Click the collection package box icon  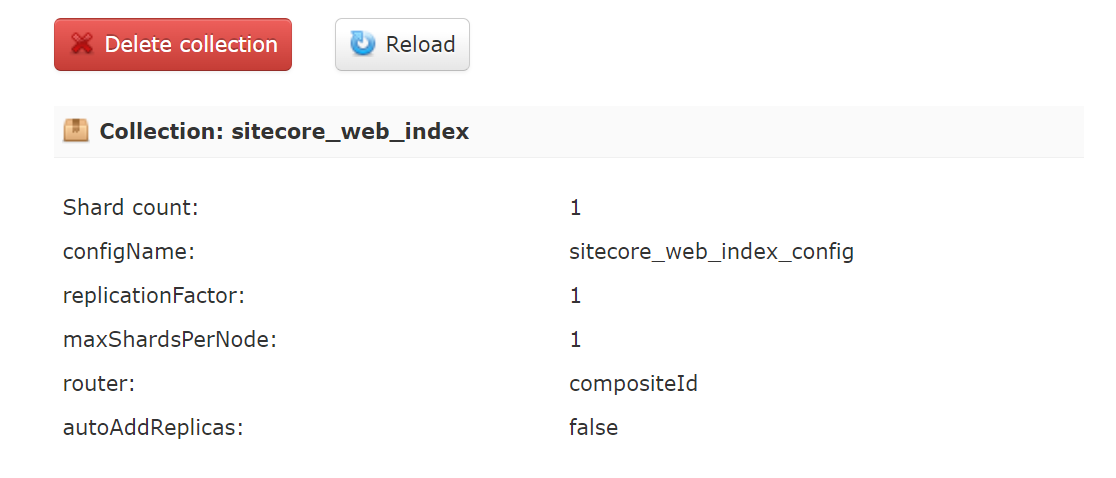click(76, 131)
